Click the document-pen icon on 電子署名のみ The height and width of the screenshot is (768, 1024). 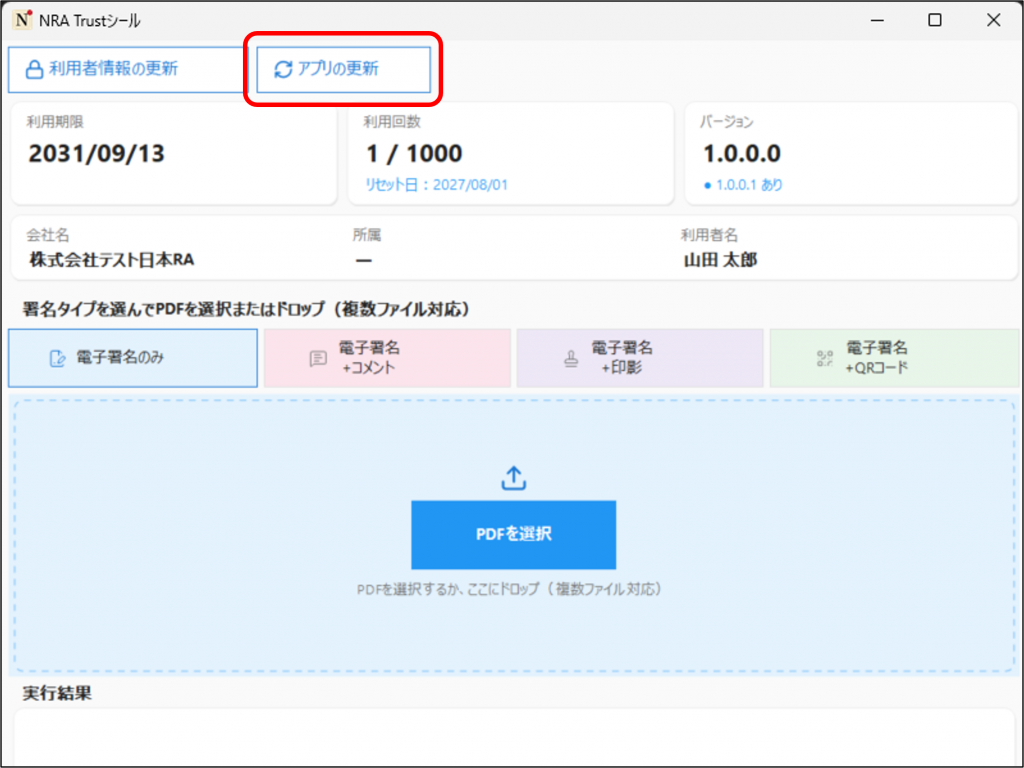coord(57,358)
